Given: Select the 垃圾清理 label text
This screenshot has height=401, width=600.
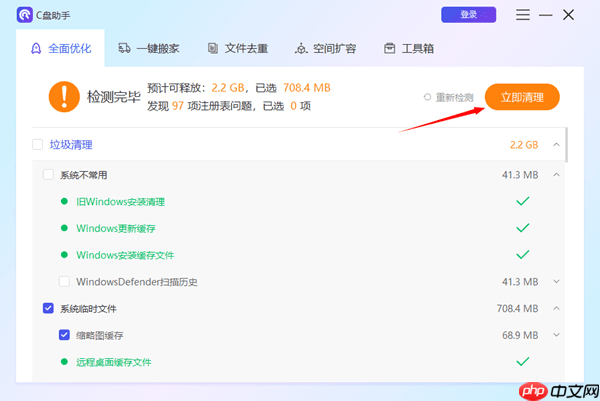Looking at the screenshot, I should point(71,145).
